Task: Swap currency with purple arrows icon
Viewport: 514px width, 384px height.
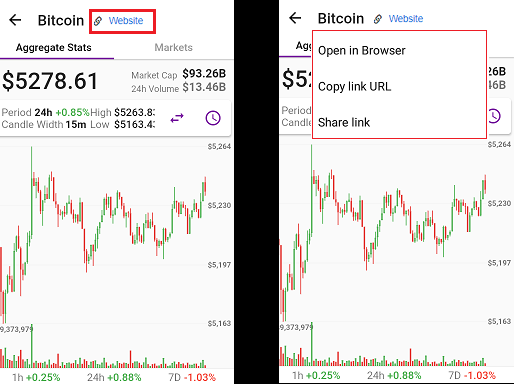Action: [x=177, y=118]
